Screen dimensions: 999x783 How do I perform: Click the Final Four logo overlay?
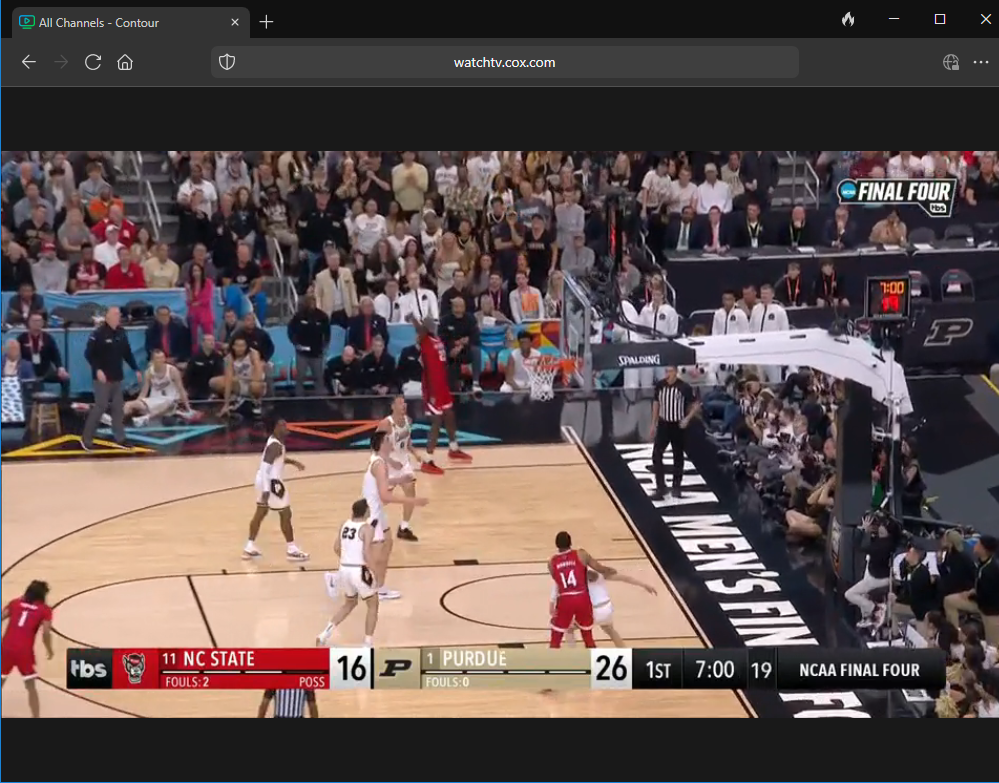pyautogui.click(x=896, y=196)
